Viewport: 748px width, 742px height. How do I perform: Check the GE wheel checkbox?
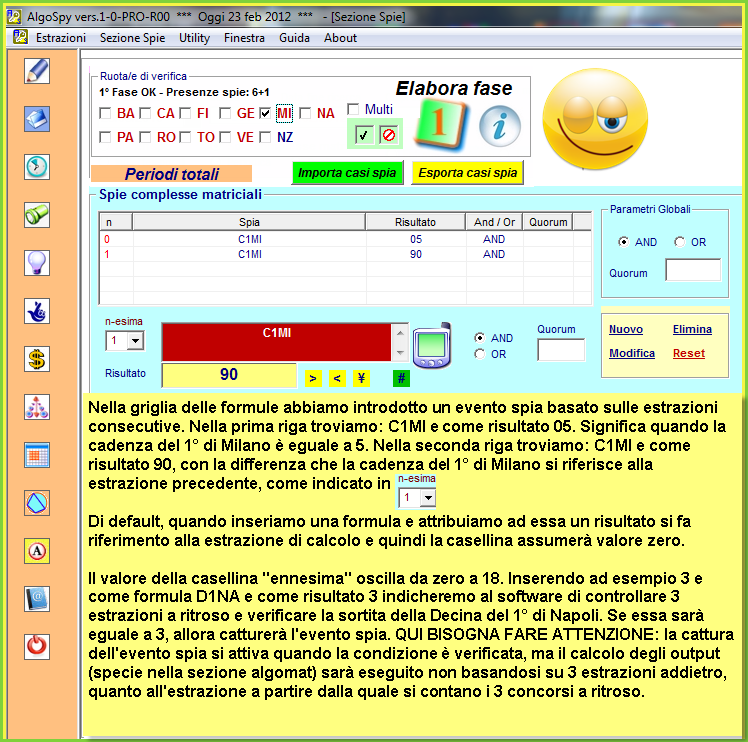point(225,113)
